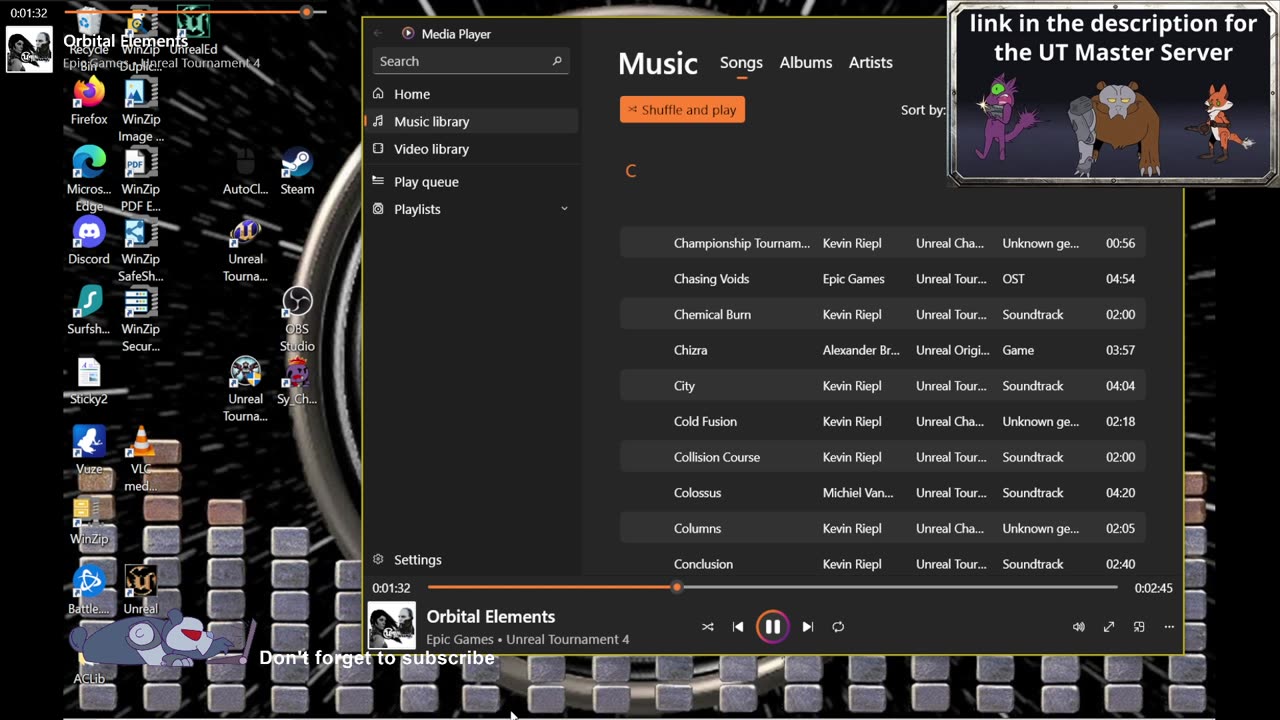This screenshot has height=720, width=1280.
Task: Open the Steam desktop shortcut
Action: 297,170
